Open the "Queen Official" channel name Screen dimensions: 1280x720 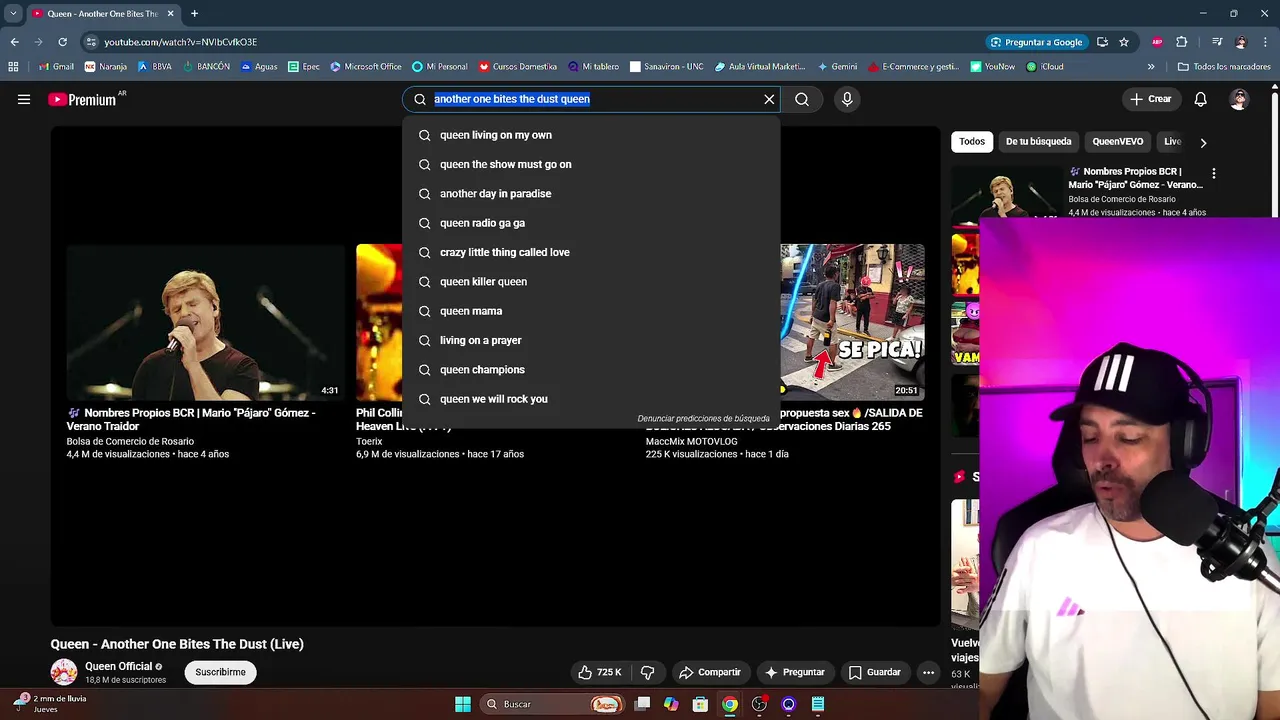coord(118,666)
